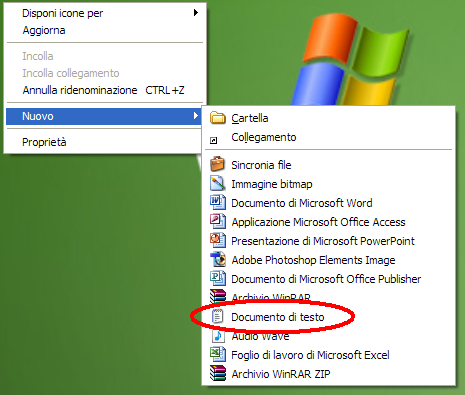Click the Archivio WinRAR ZIP books icon

click(218, 373)
